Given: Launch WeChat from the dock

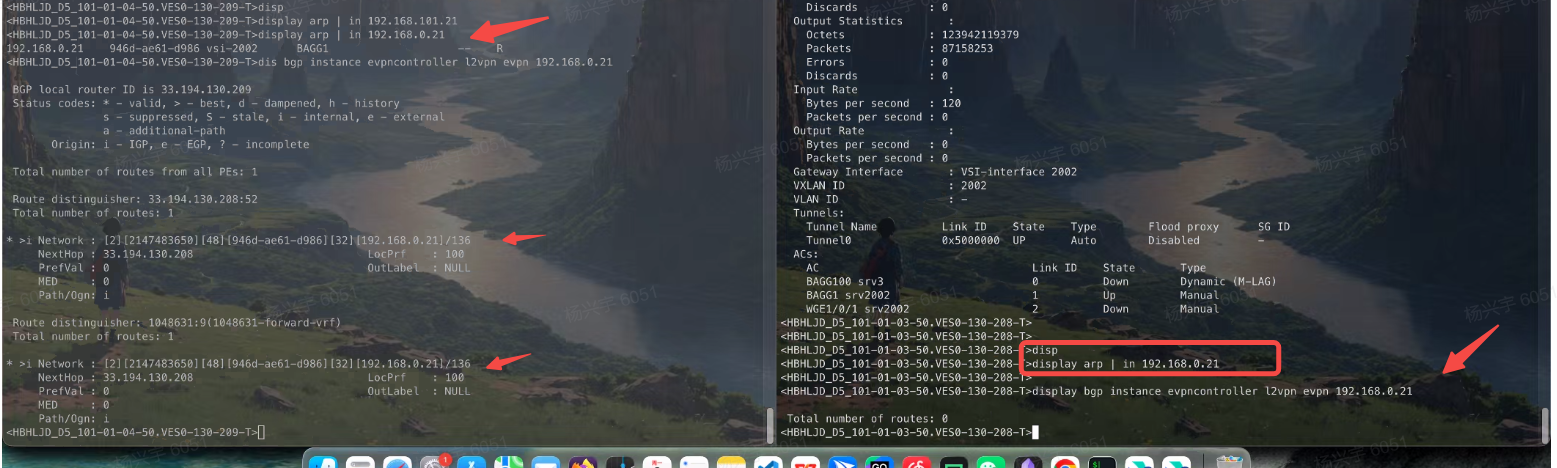Looking at the screenshot, I should (990, 463).
